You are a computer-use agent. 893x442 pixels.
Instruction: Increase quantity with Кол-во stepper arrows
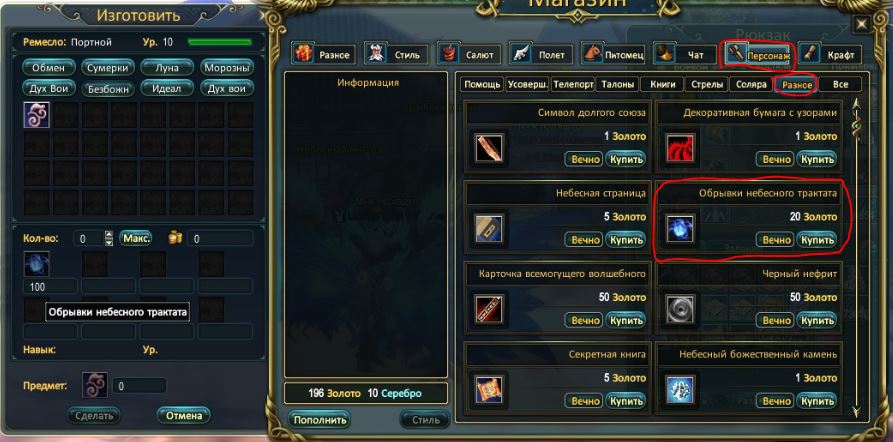coord(109,234)
